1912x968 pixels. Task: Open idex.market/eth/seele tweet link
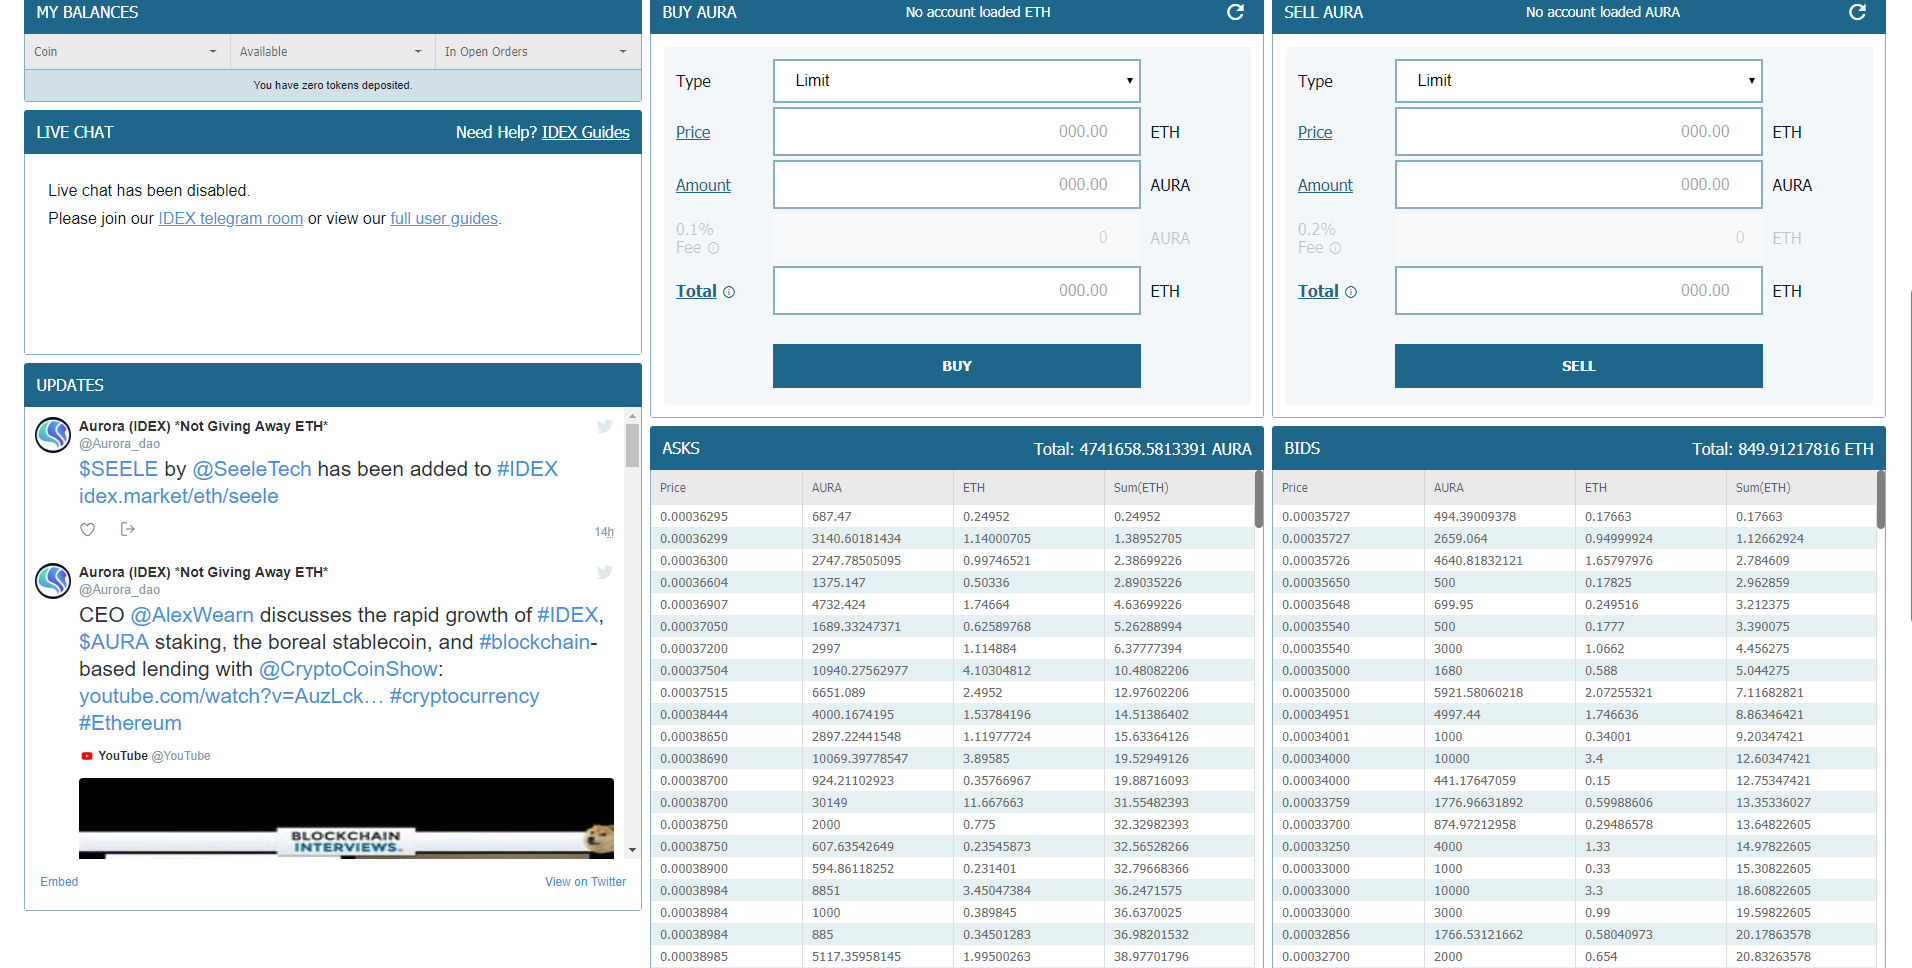(x=179, y=496)
